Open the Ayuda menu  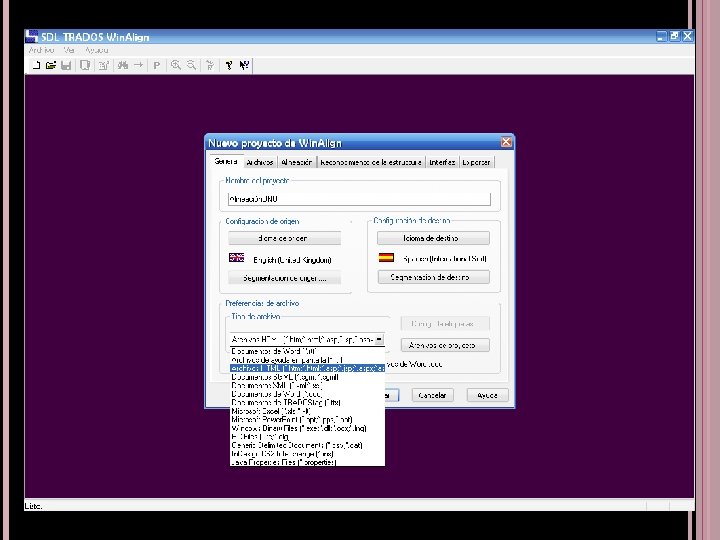click(x=96, y=50)
